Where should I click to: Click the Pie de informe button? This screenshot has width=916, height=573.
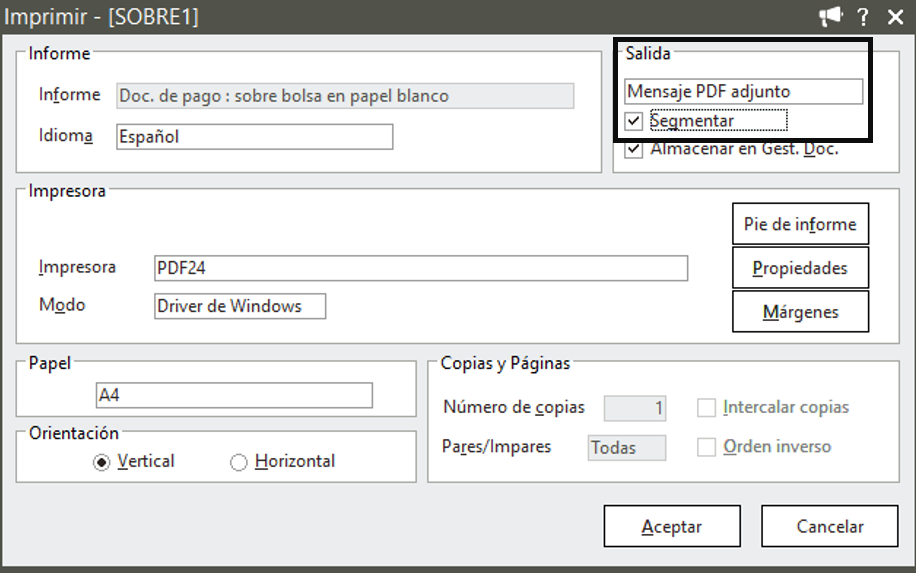point(800,224)
